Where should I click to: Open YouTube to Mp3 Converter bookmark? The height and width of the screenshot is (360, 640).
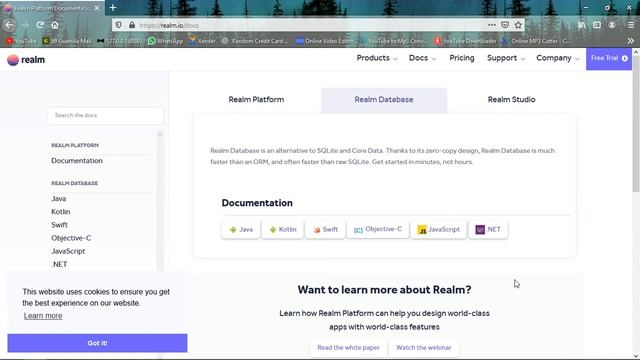tap(394, 41)
